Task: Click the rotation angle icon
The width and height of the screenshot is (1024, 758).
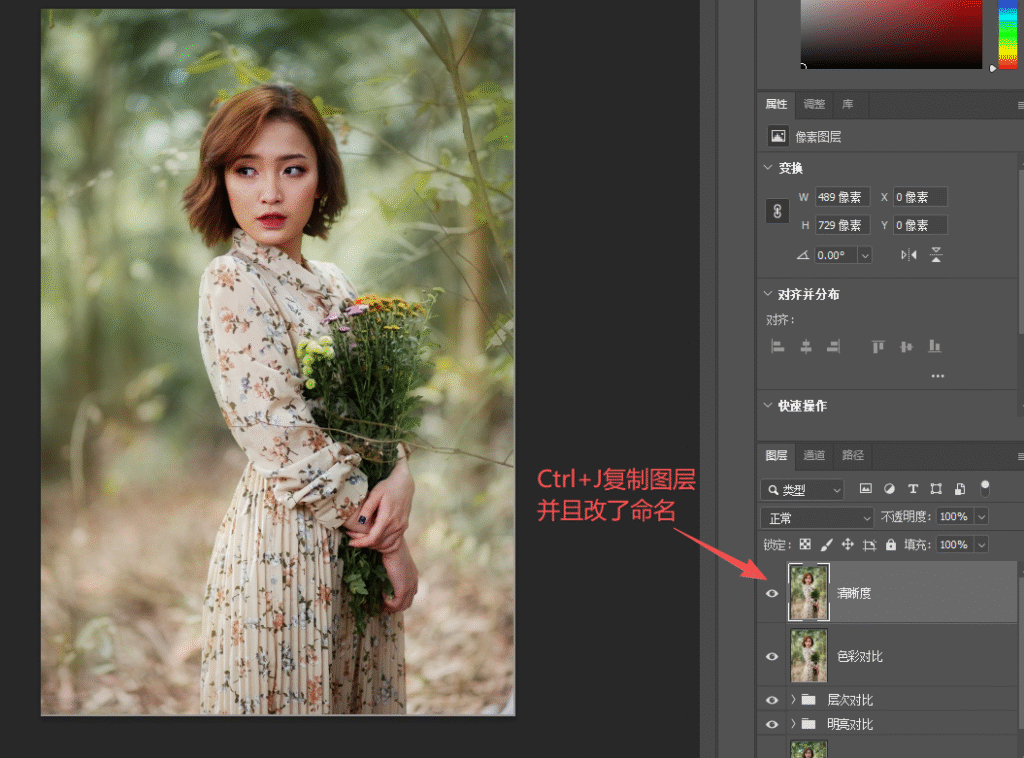Action: coord(803,255)
